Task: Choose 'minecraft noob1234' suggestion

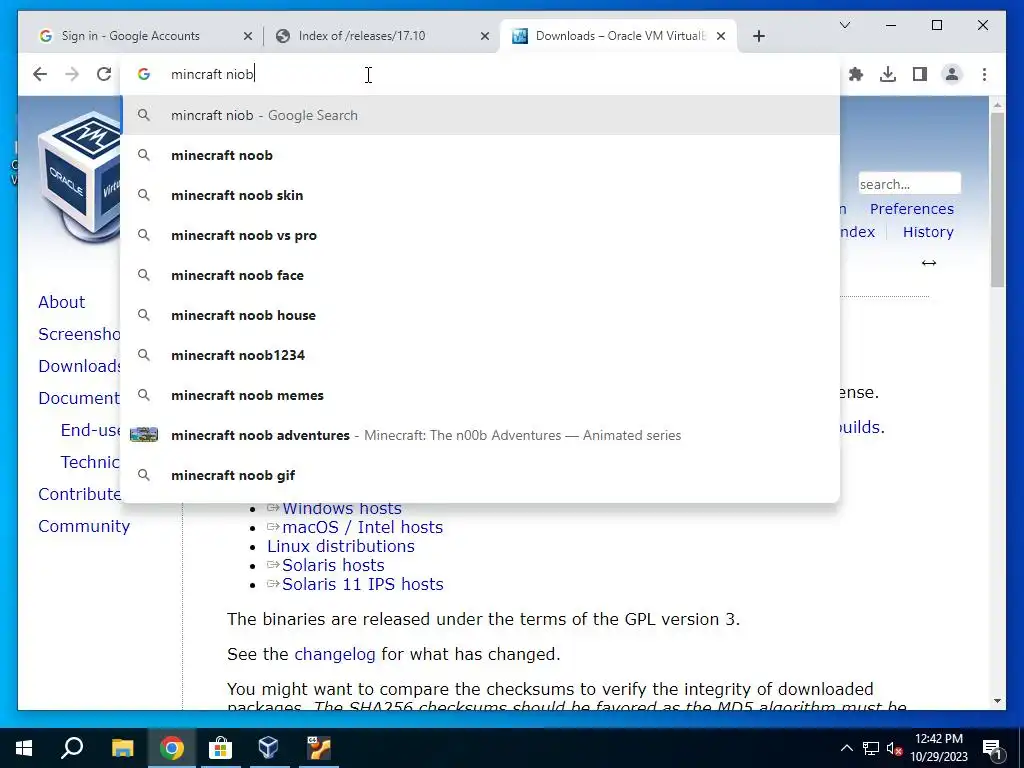Action: coord(480,355)
